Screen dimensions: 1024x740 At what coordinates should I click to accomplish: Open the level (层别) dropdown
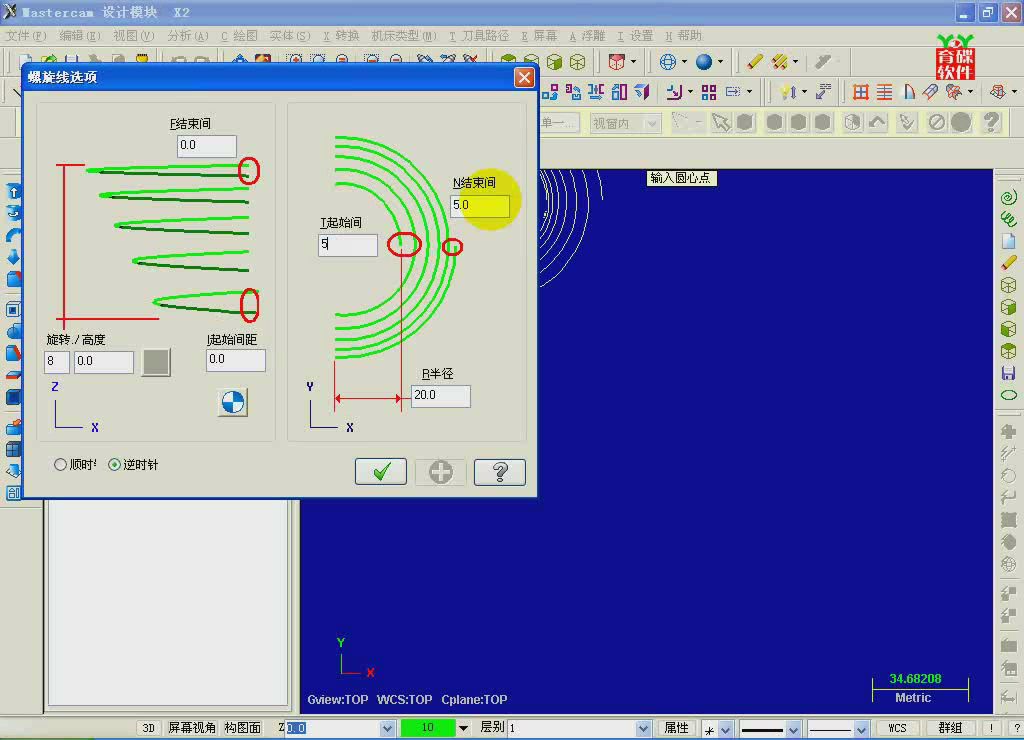pyautogui.click(x=643, y=728)
